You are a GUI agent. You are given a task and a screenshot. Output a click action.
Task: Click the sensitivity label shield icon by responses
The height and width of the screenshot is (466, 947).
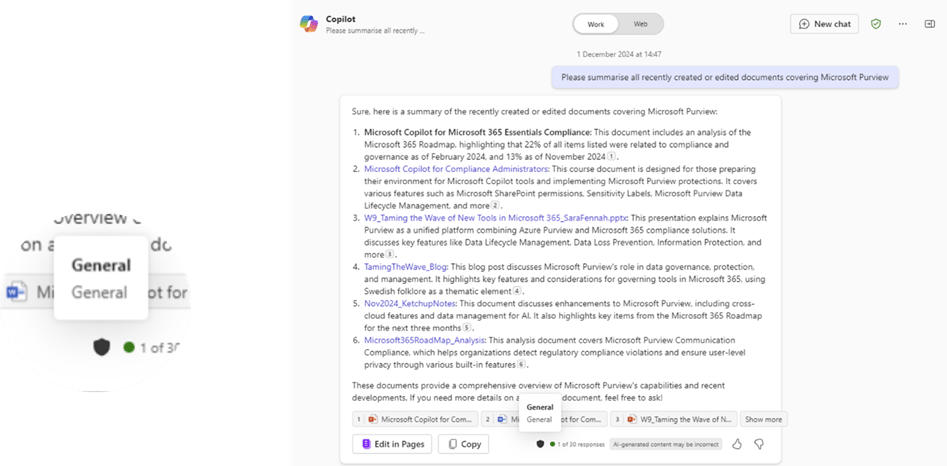coord(540,444)
